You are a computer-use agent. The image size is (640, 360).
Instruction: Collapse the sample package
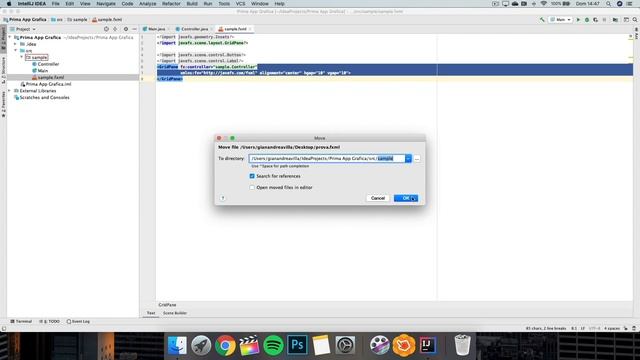[22, 57]
